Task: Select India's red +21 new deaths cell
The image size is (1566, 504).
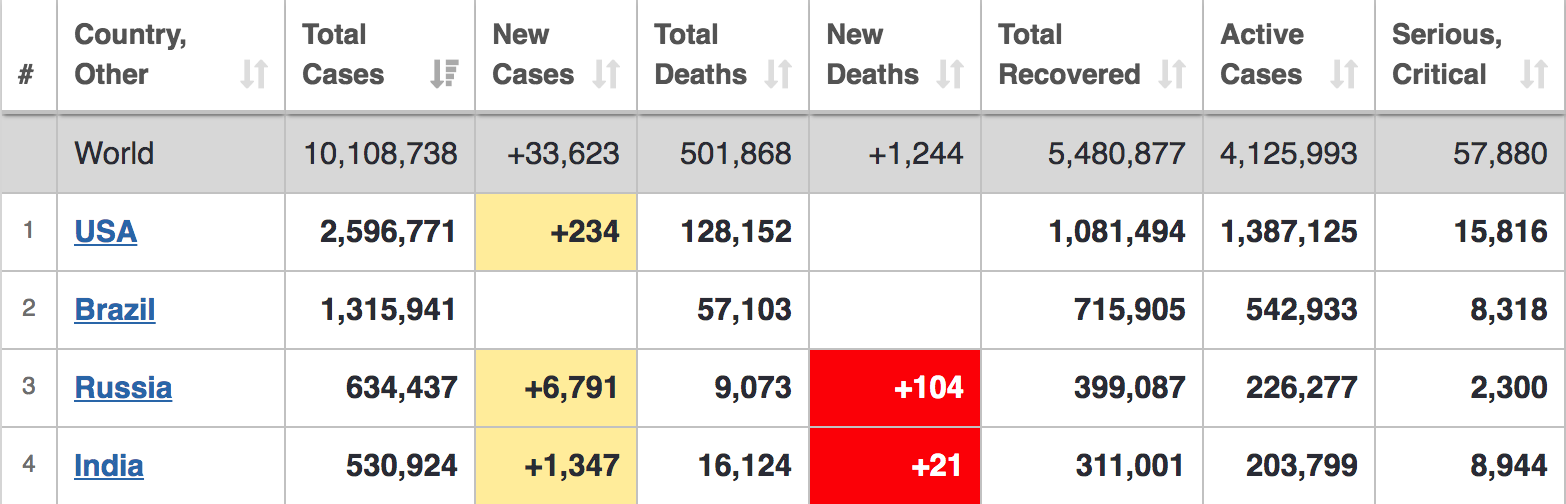Action: [x=895, y=466]
